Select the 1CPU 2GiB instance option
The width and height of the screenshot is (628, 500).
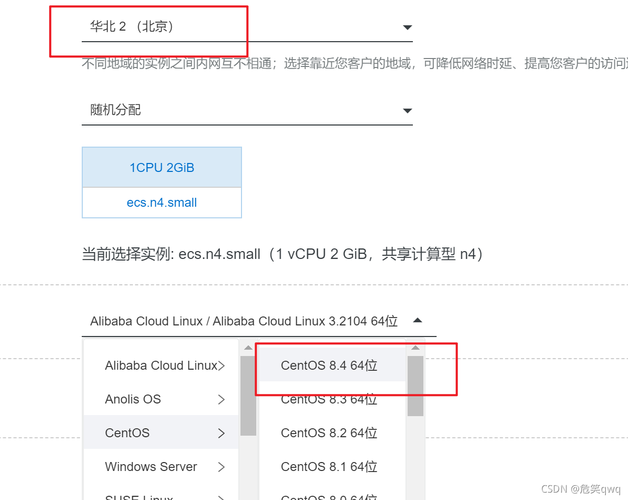[162, 167]
